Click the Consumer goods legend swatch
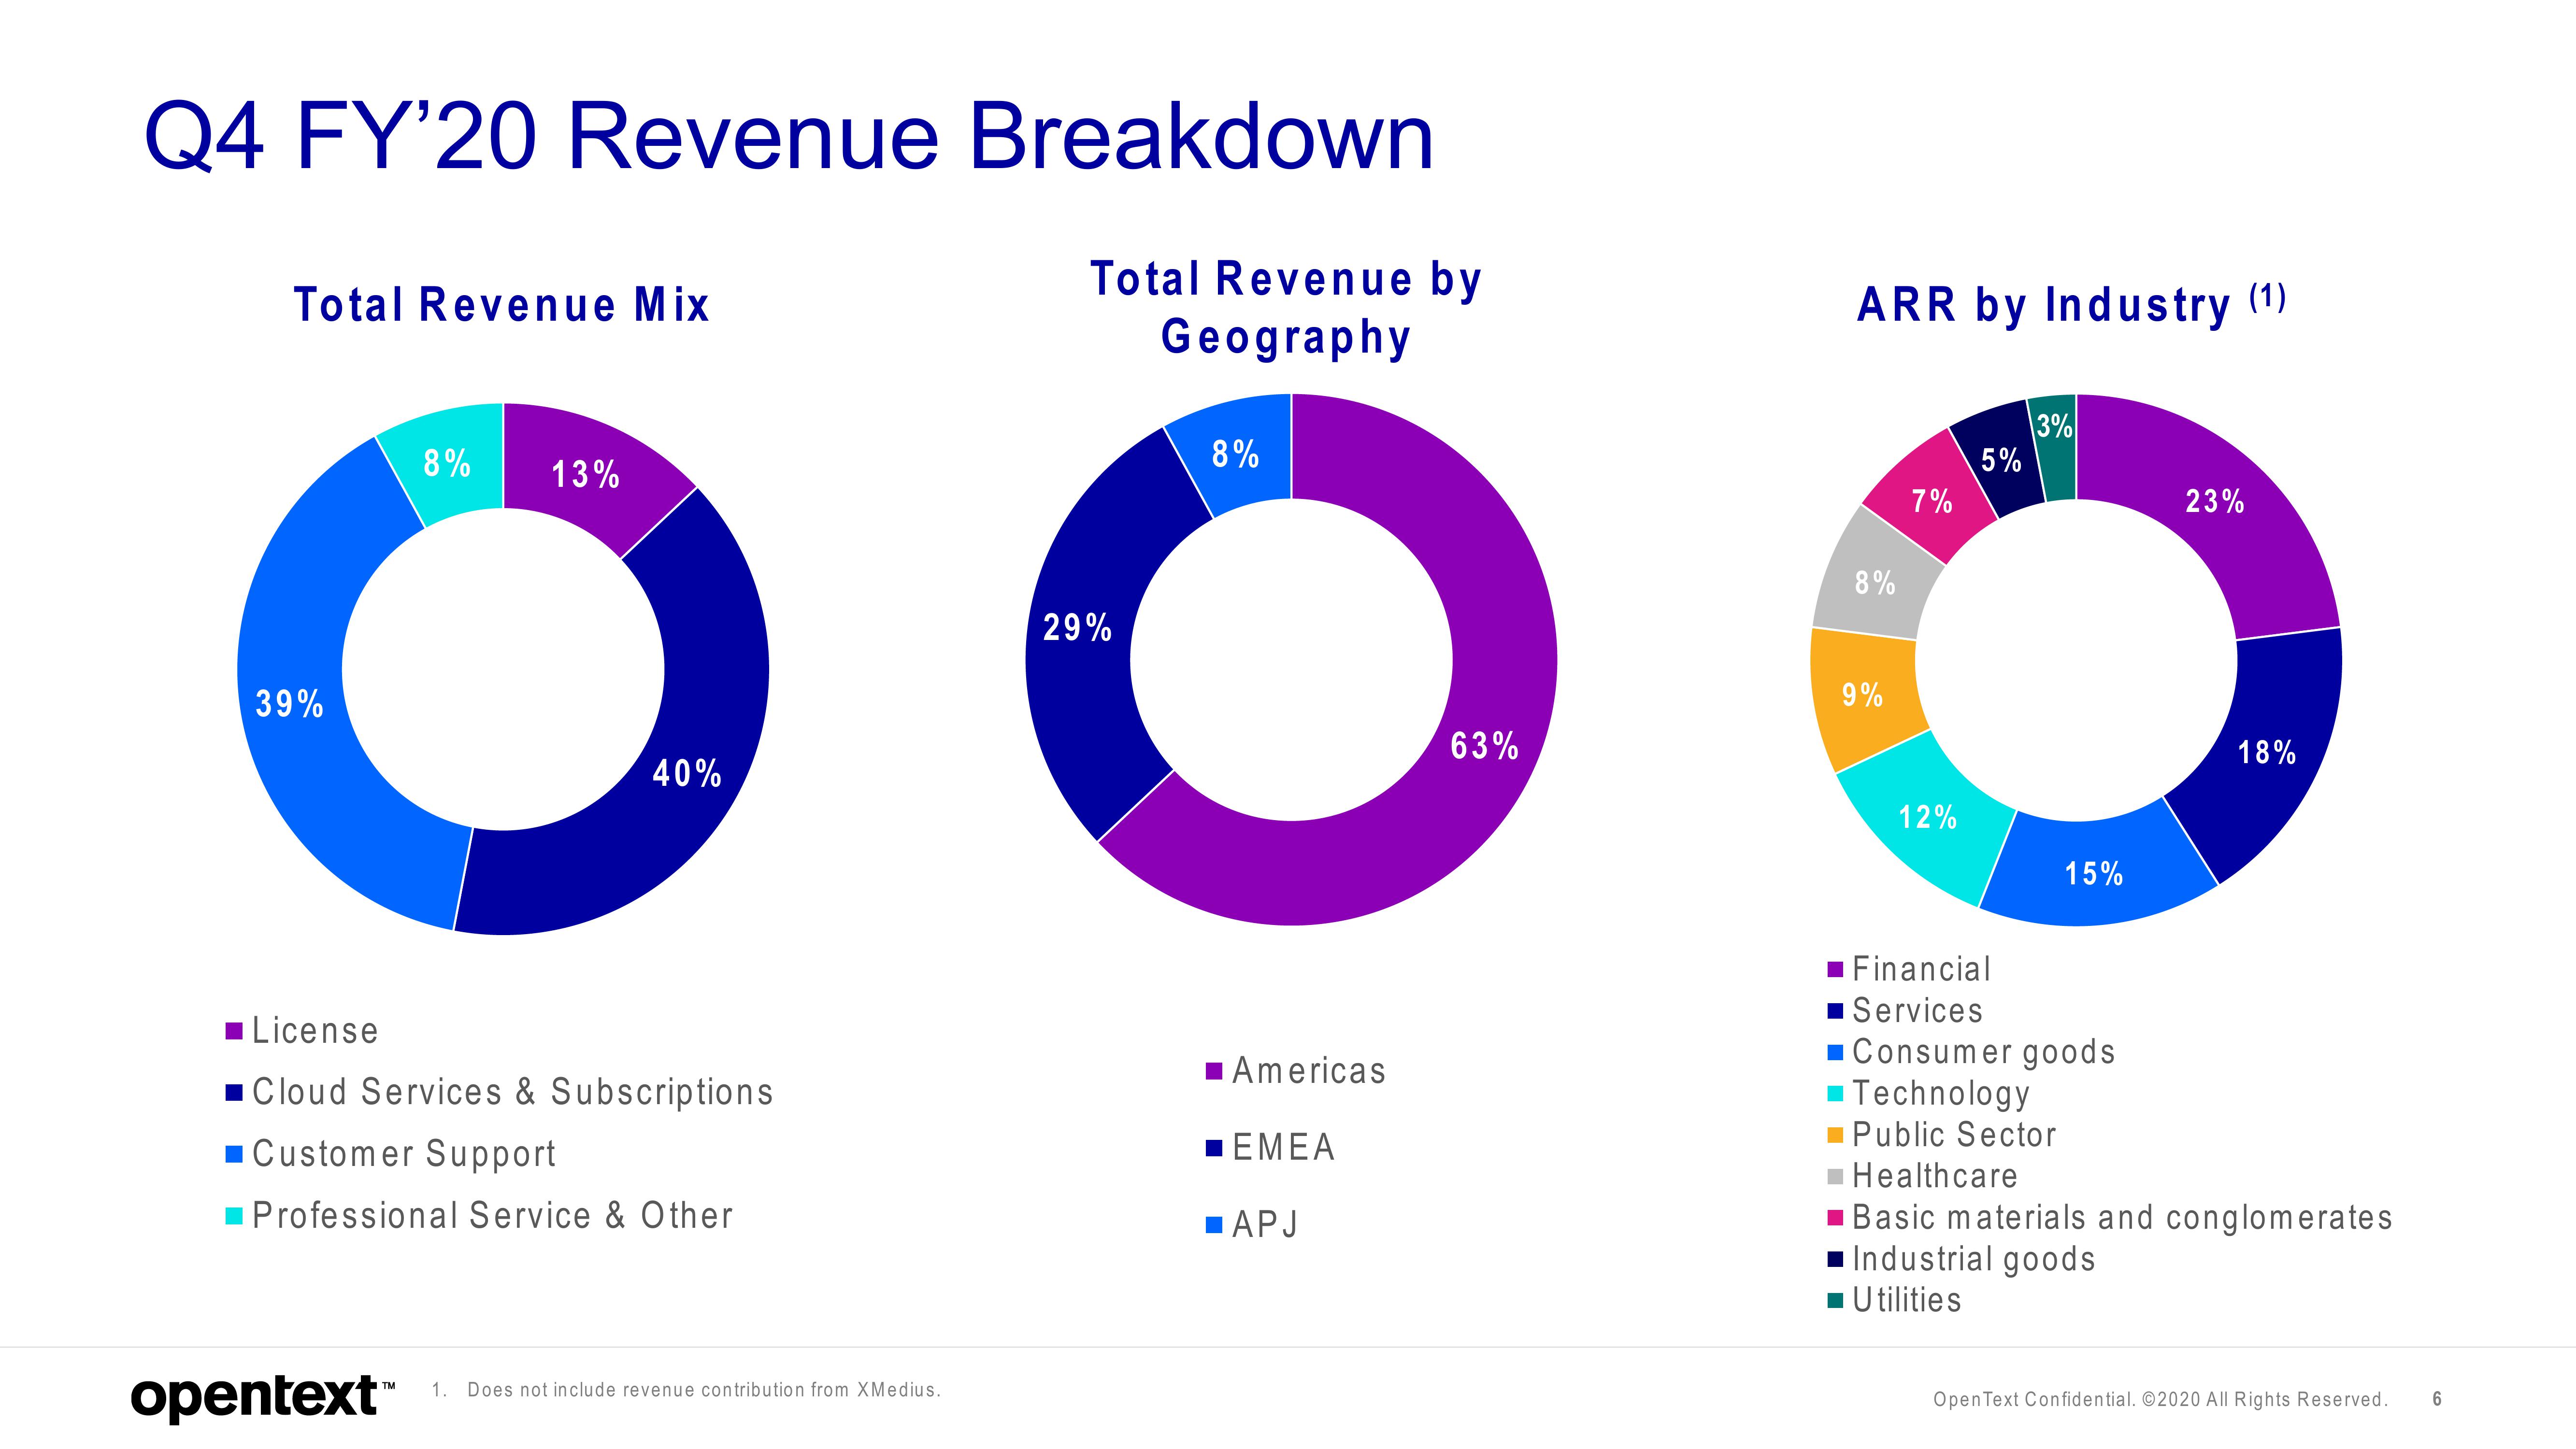2576x1449 pixels. pos(1835,1052)
